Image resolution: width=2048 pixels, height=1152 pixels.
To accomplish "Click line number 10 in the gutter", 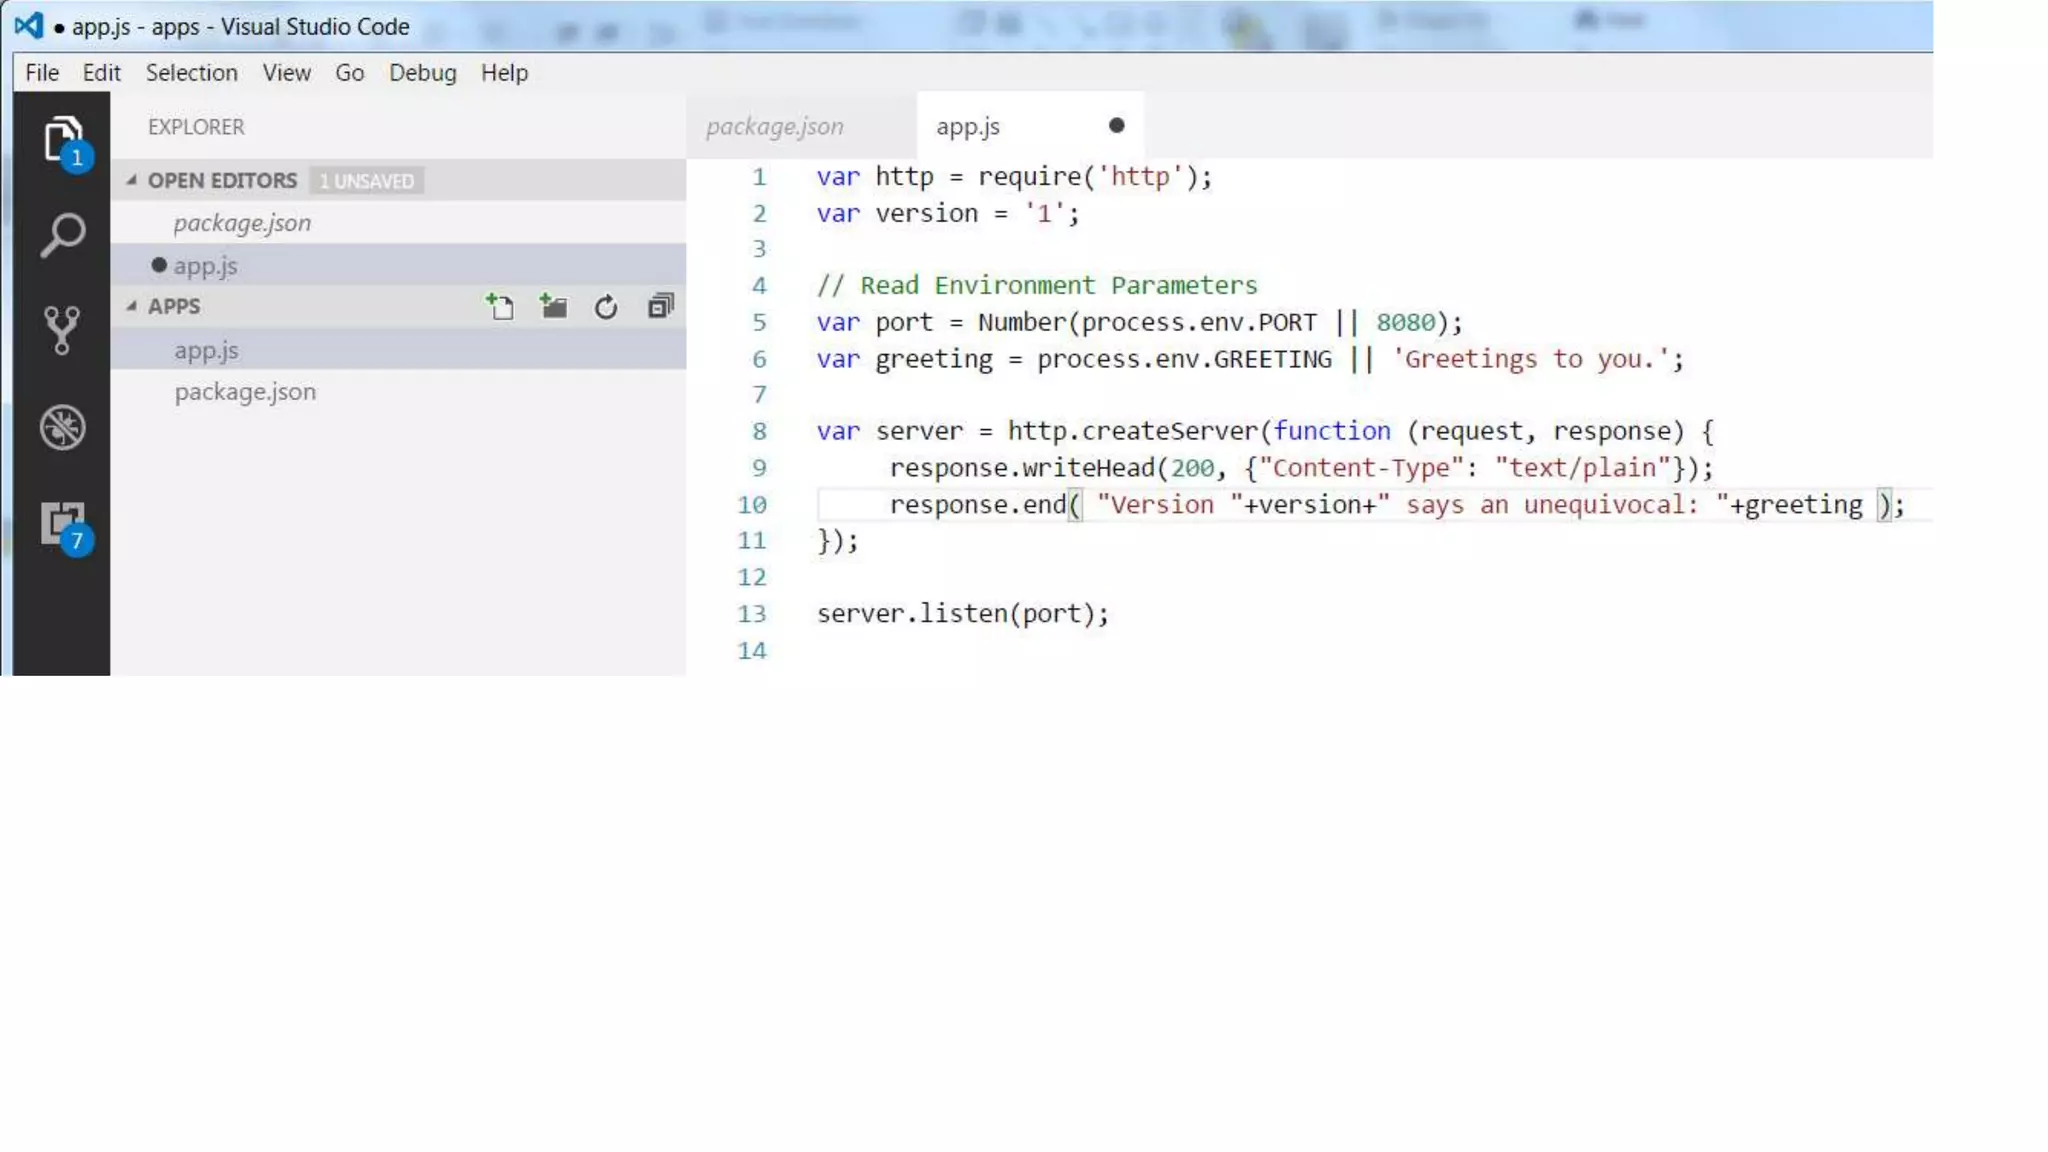I will click(x=752, y=505).
